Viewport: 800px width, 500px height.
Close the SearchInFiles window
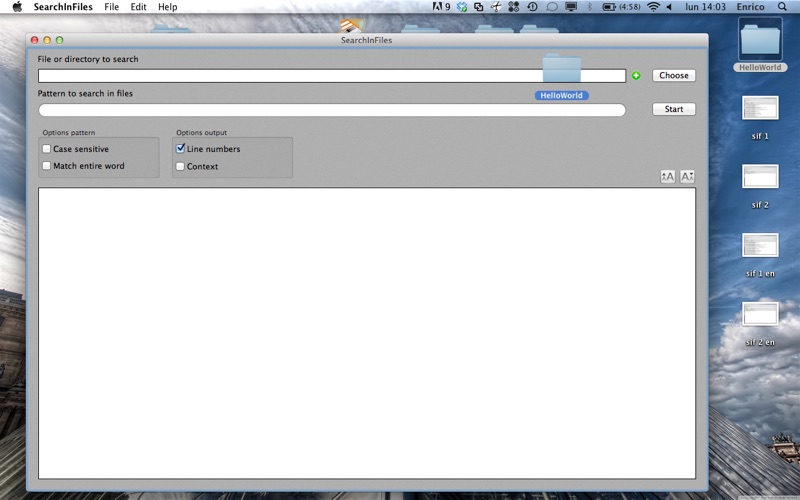pyautogui.click(x=35, y=40)
